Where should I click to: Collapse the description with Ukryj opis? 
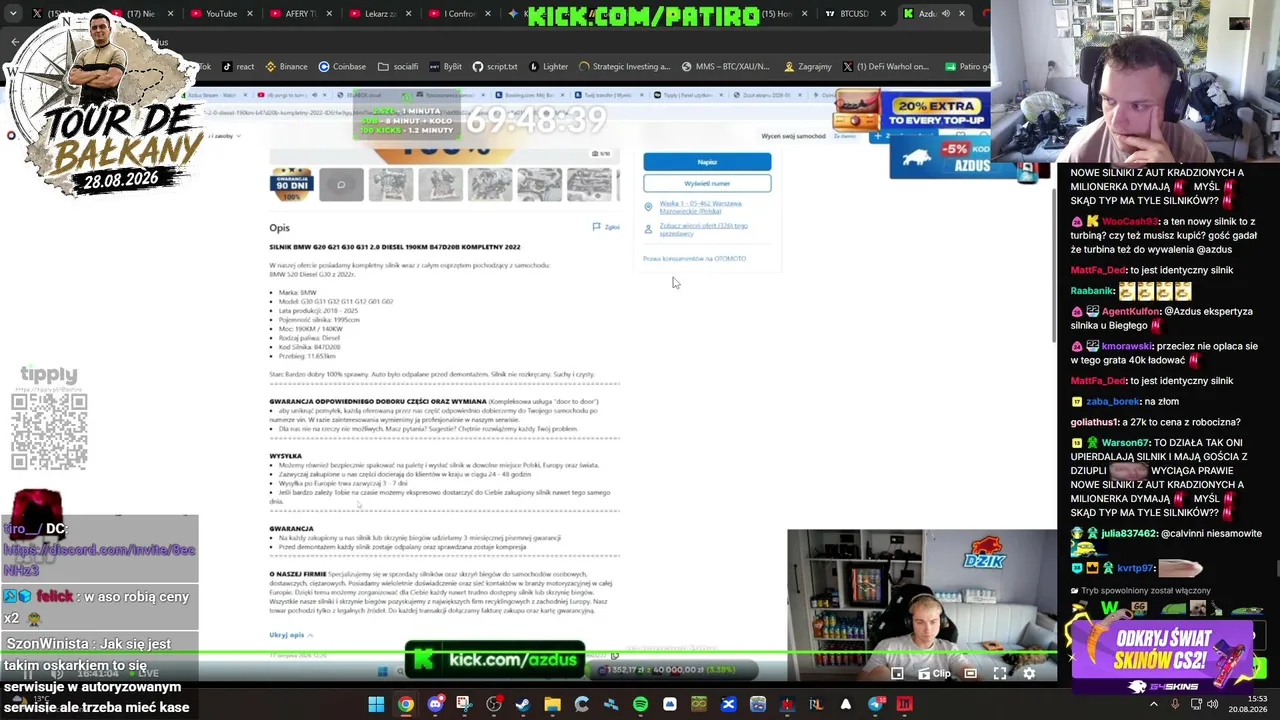coord(291,635)
